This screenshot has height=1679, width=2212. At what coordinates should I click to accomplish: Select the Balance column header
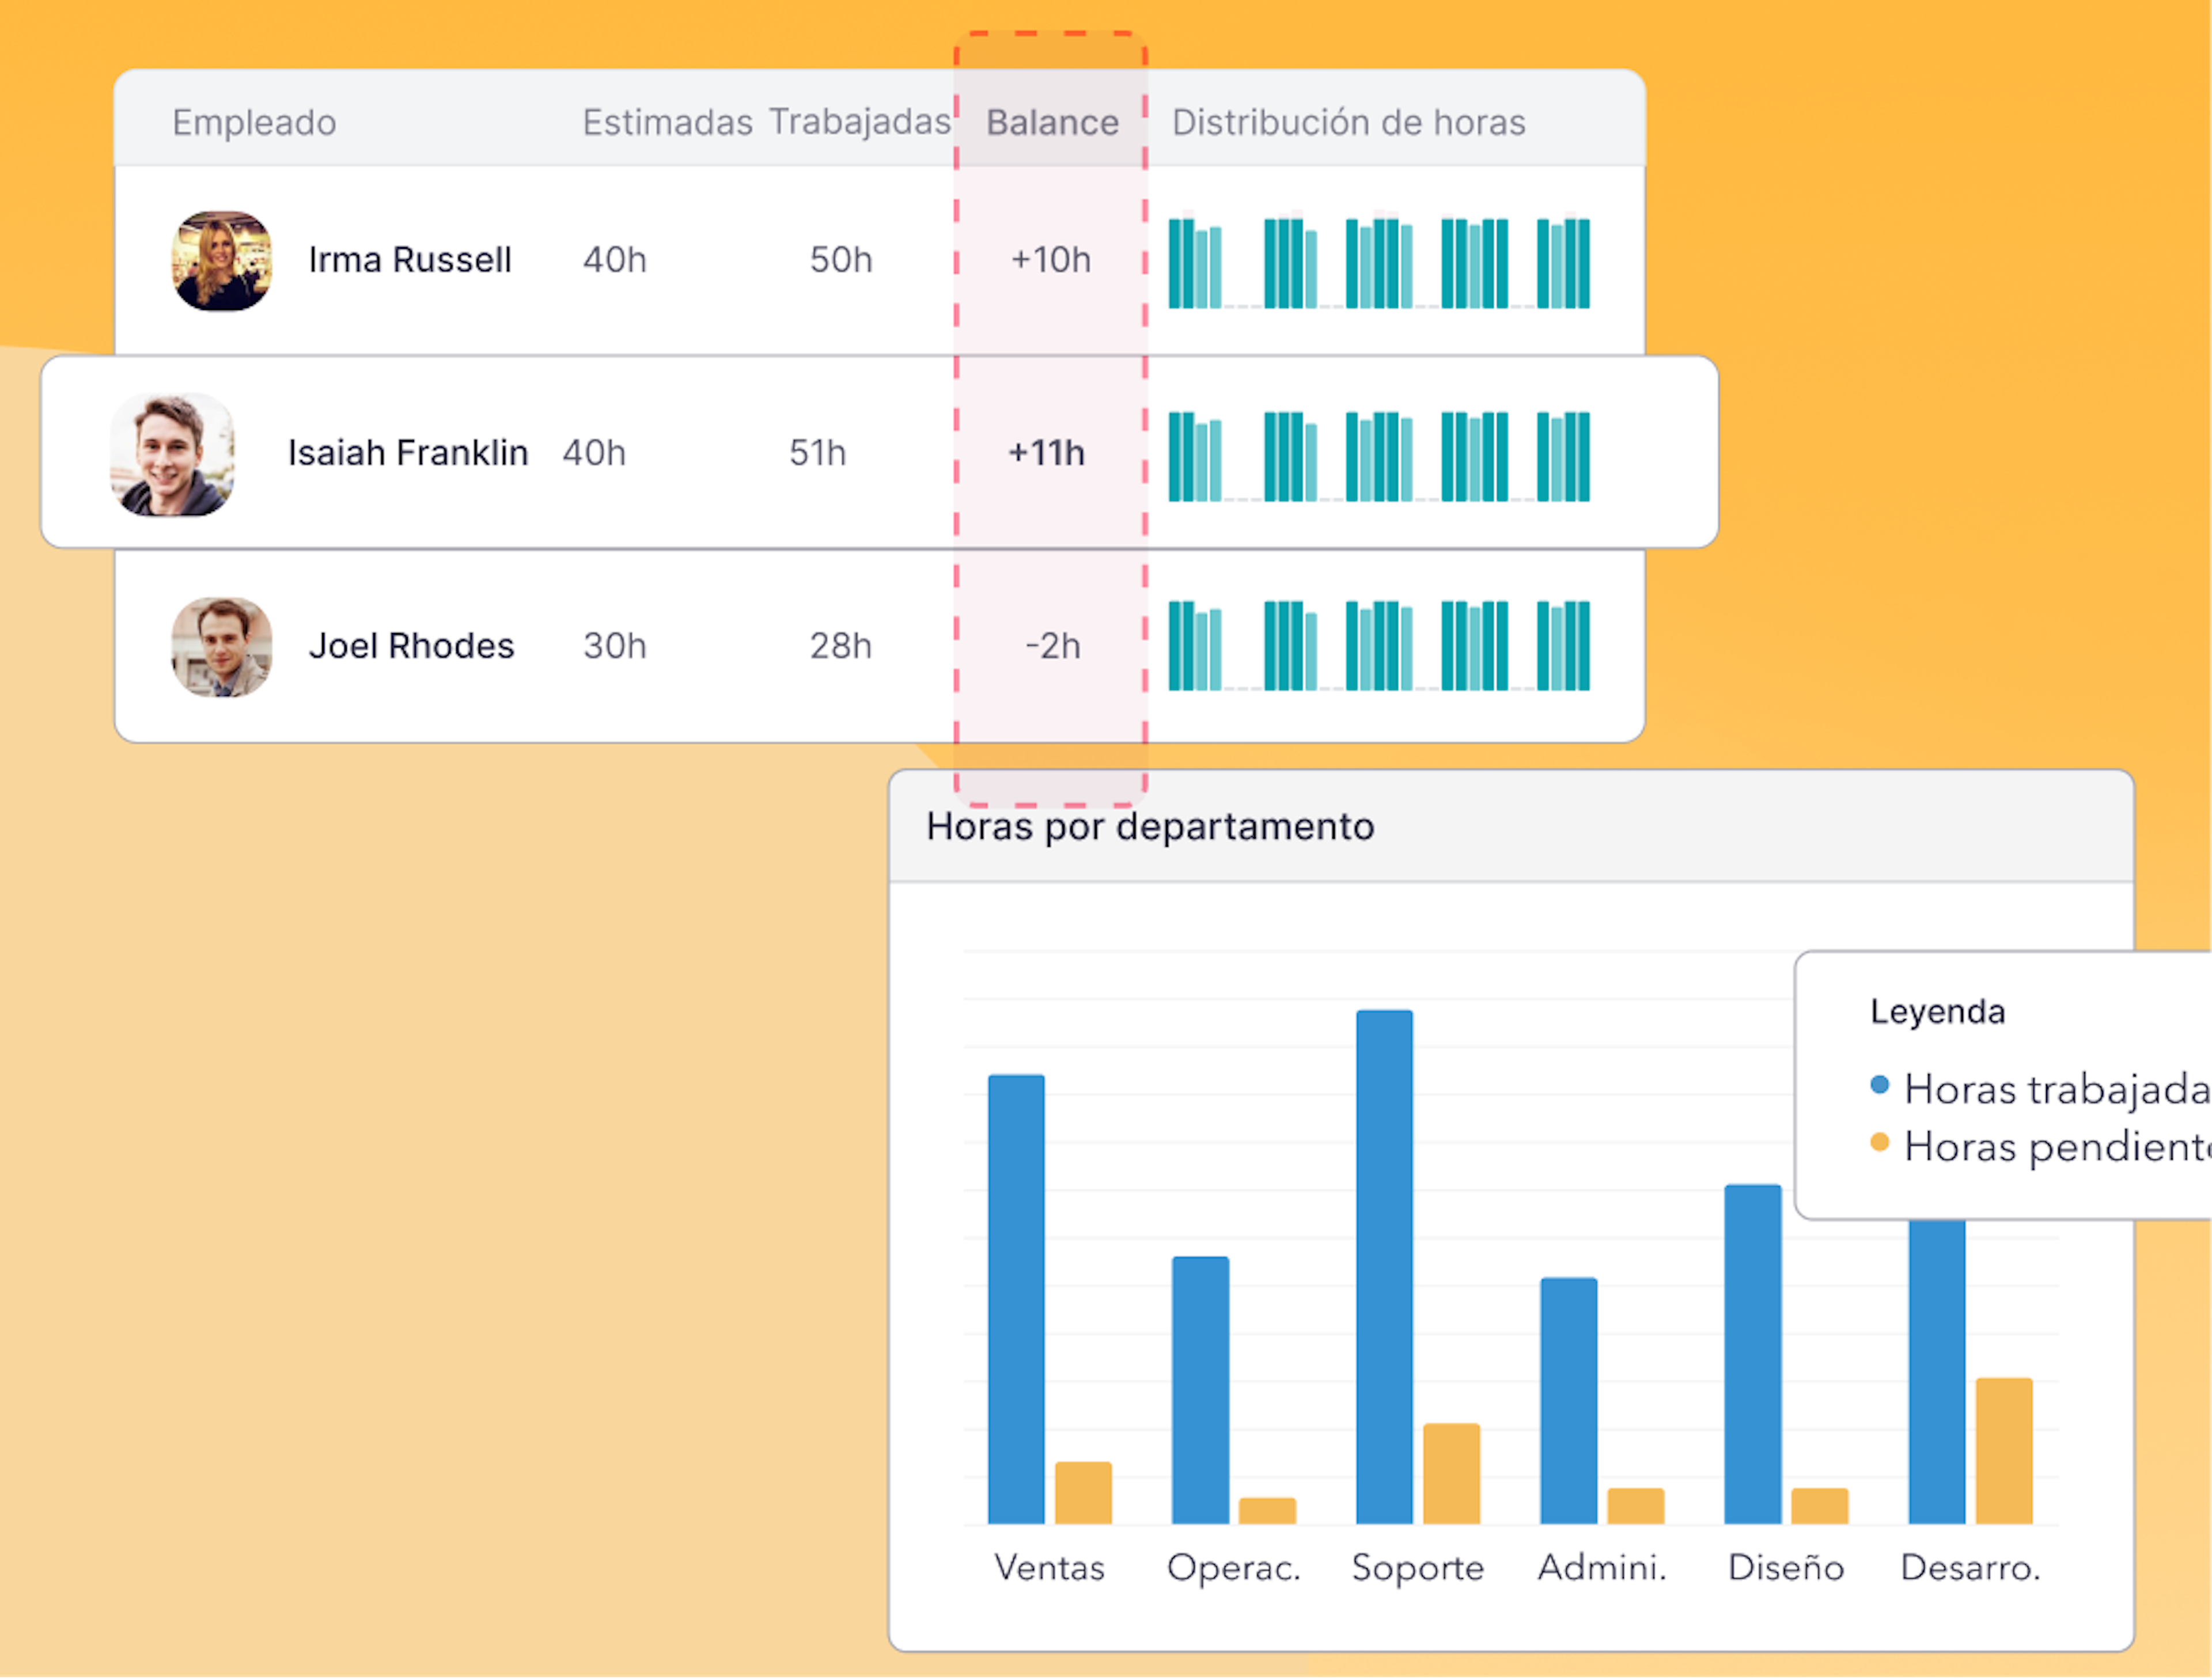pyautogui.click(x=1052, y=122)
